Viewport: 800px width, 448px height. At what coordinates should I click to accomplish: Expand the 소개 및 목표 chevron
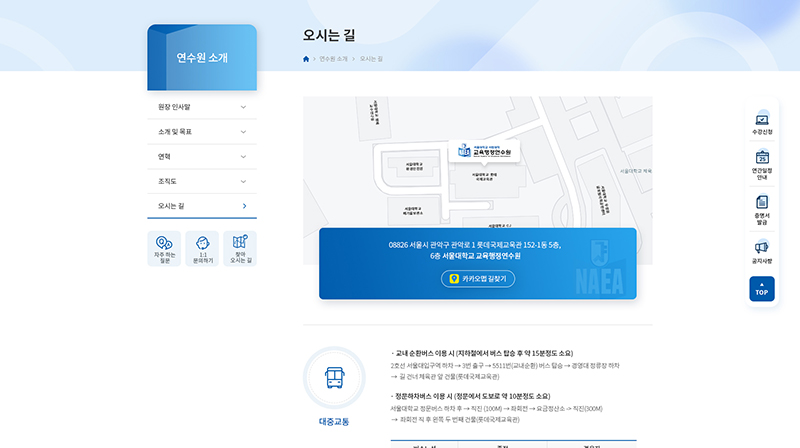[x=243, y=132]
